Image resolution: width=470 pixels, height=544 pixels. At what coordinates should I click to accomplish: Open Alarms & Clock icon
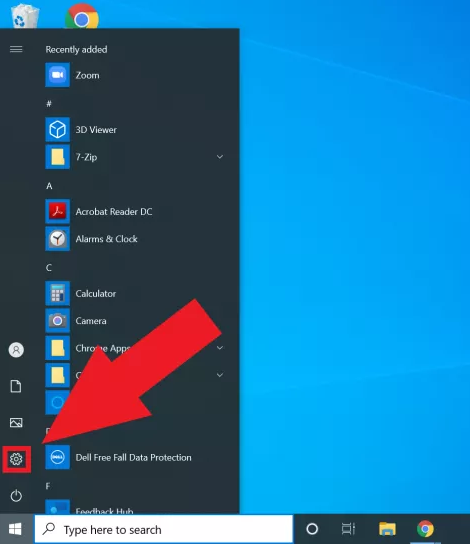coord(58,239)
